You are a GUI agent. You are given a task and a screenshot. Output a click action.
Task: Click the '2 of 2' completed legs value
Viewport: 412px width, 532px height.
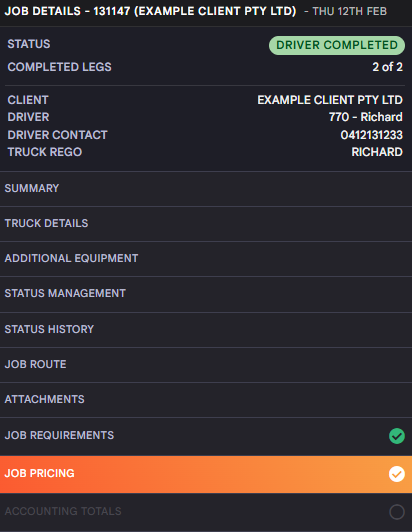click(x=388, y=67)
